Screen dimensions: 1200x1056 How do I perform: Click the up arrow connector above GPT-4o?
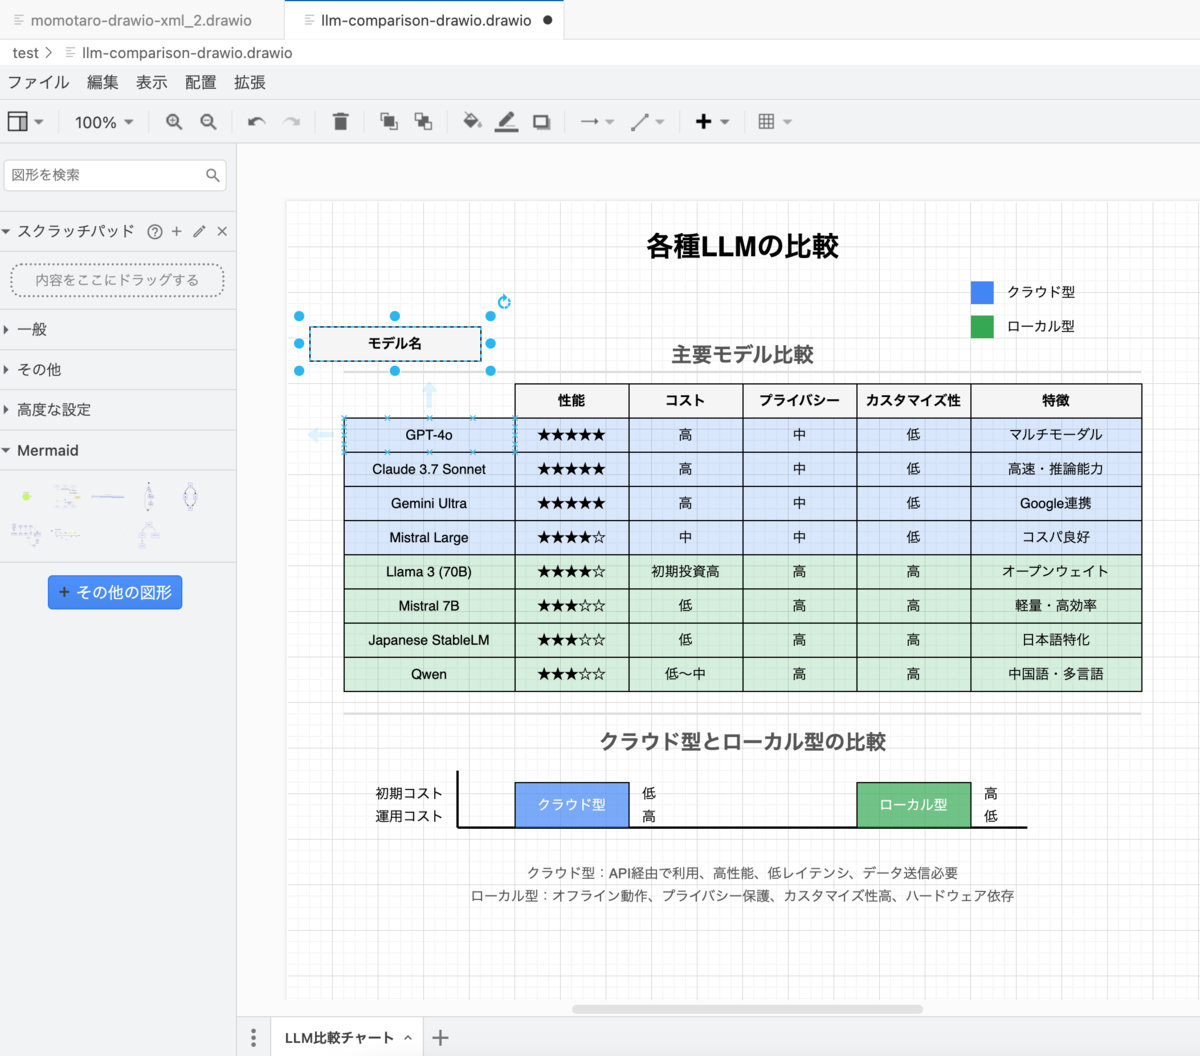pos(429,394)
